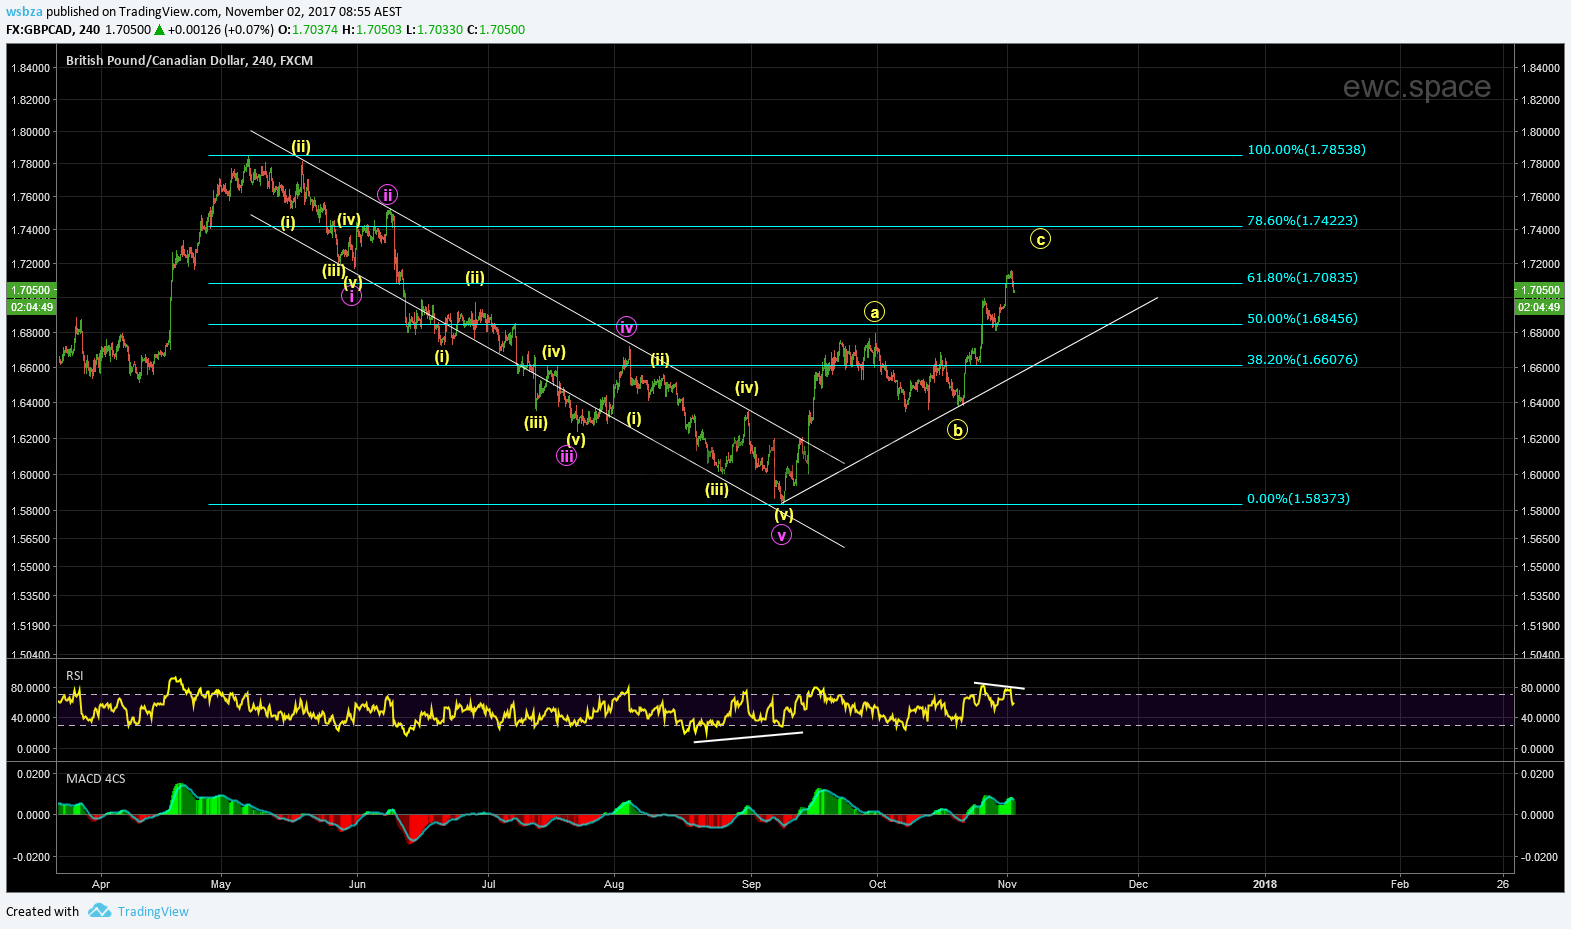Select the yellow circled 'c' wave label
The height and width of the screenshot is (929, 1571).
click(1040, 239)
